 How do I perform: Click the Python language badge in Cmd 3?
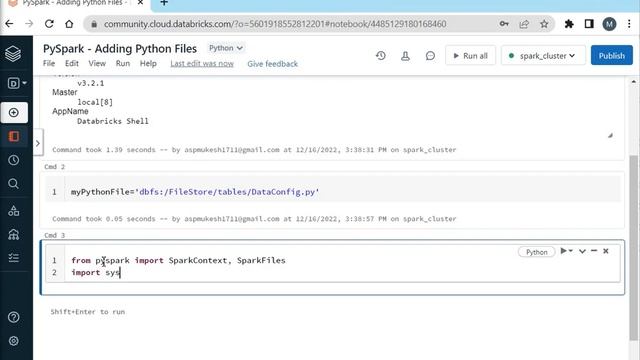point(536,252)
